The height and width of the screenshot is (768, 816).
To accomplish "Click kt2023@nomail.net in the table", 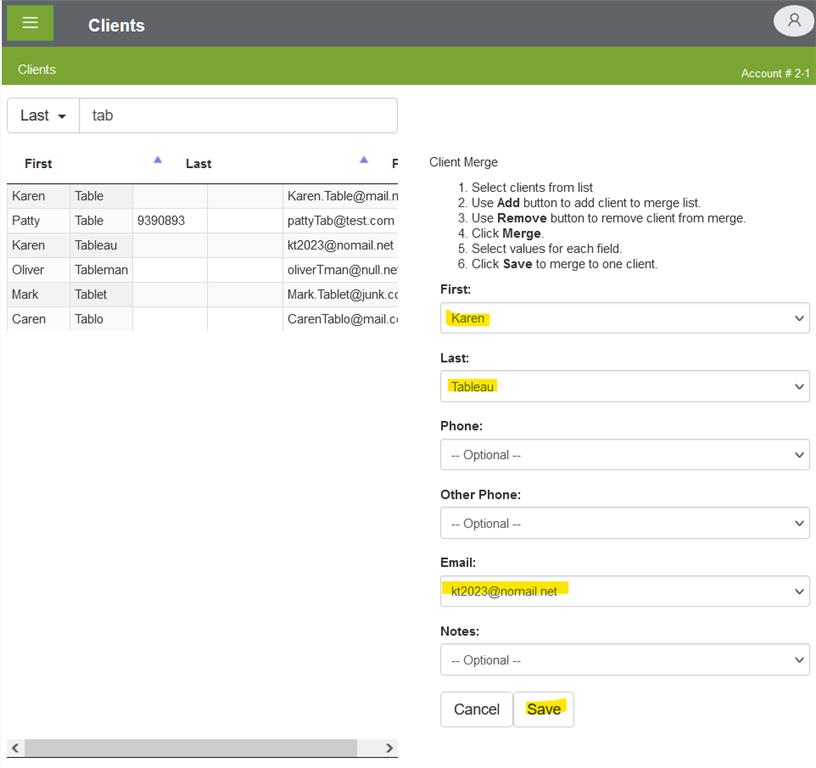I will 341,245.
